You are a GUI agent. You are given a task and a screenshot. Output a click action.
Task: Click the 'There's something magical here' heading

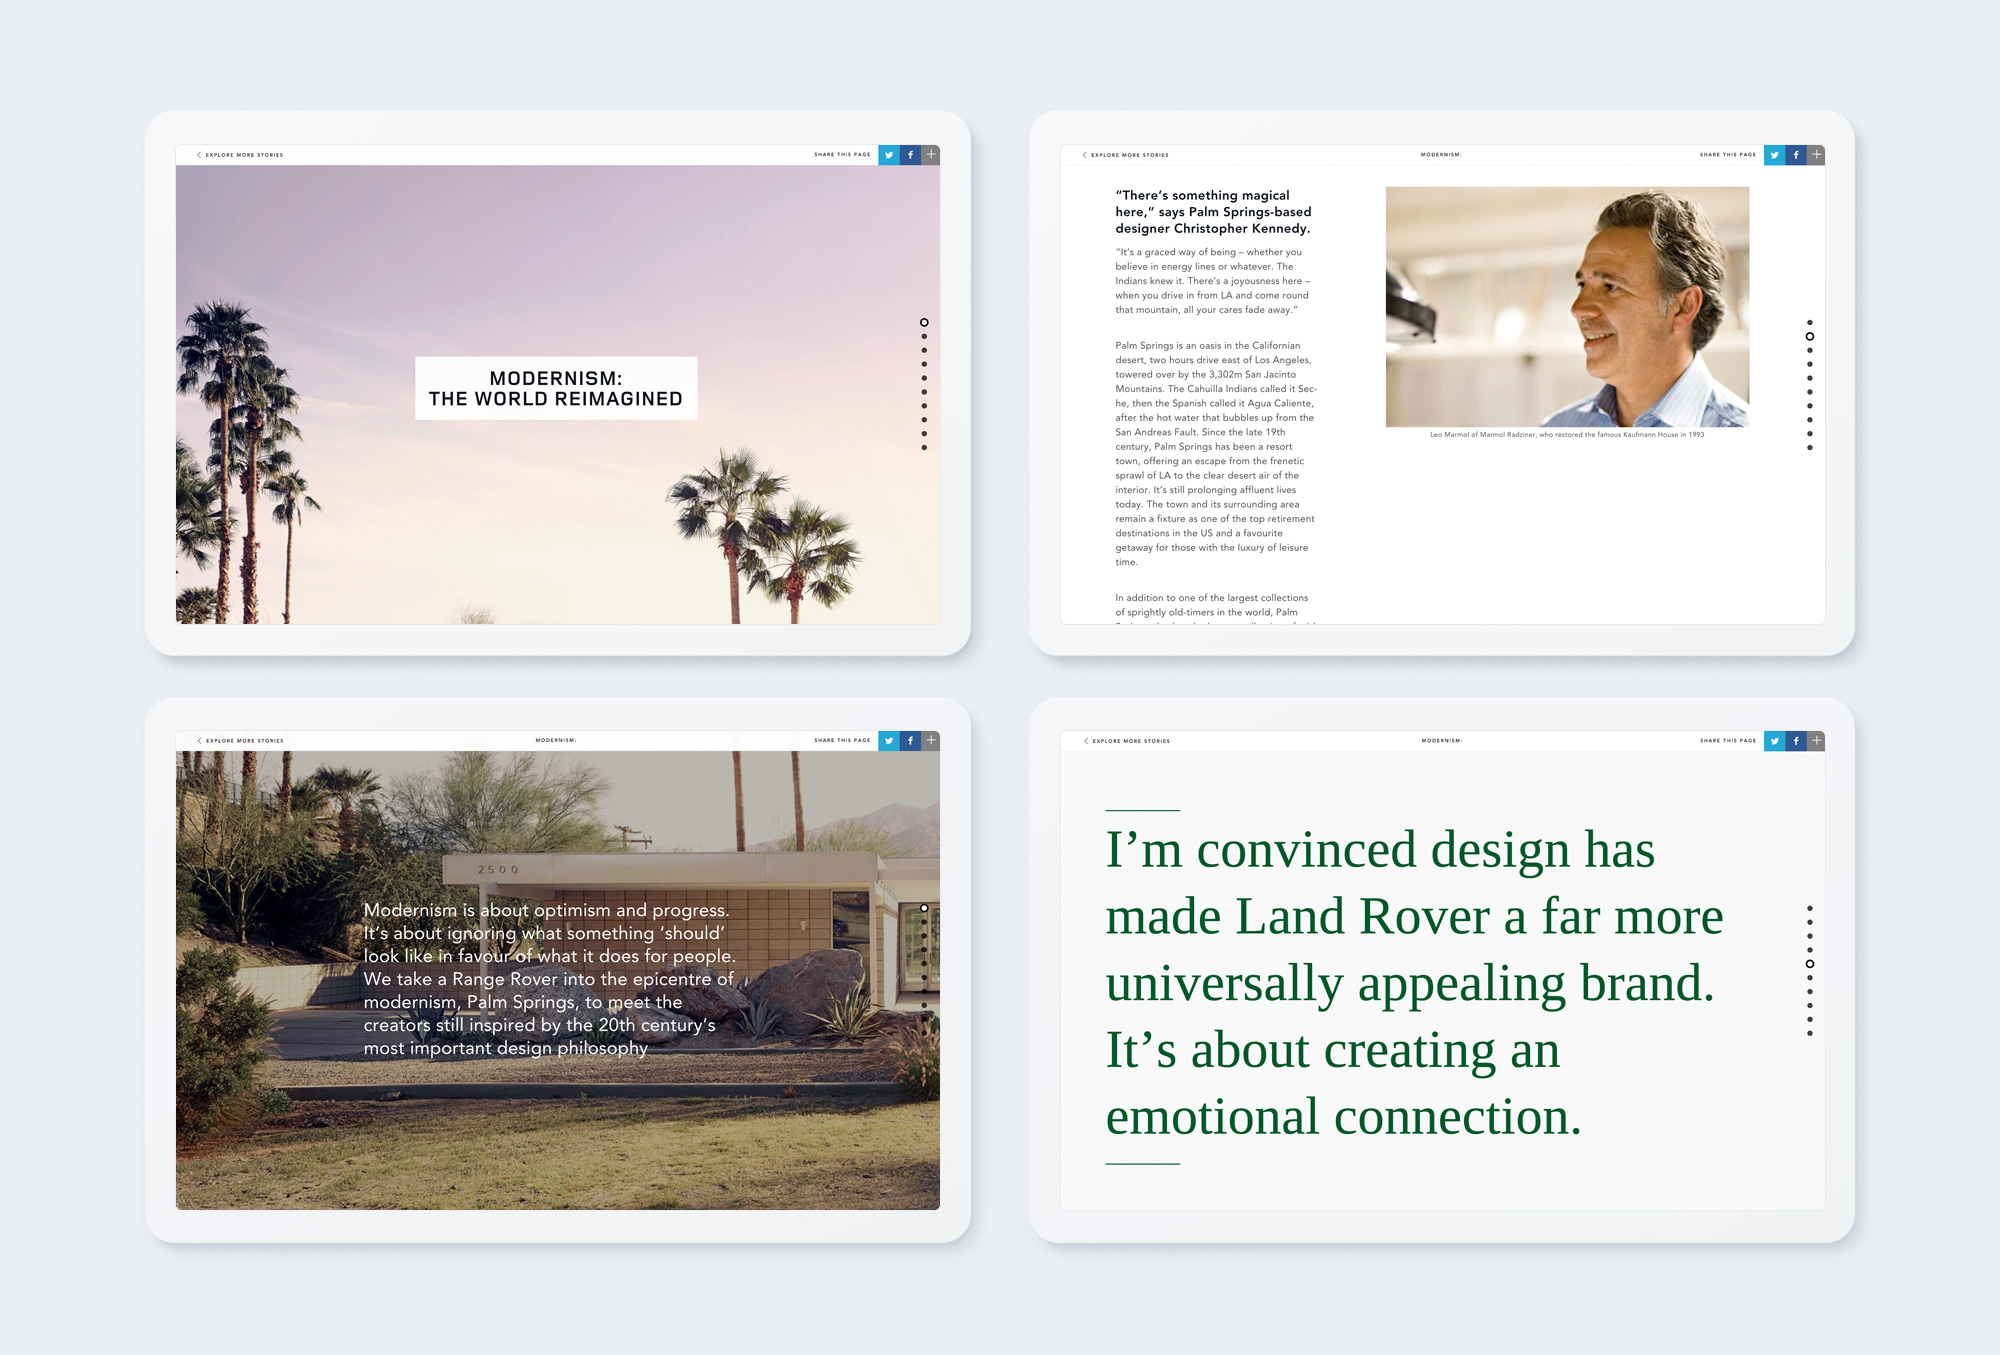1213,212
